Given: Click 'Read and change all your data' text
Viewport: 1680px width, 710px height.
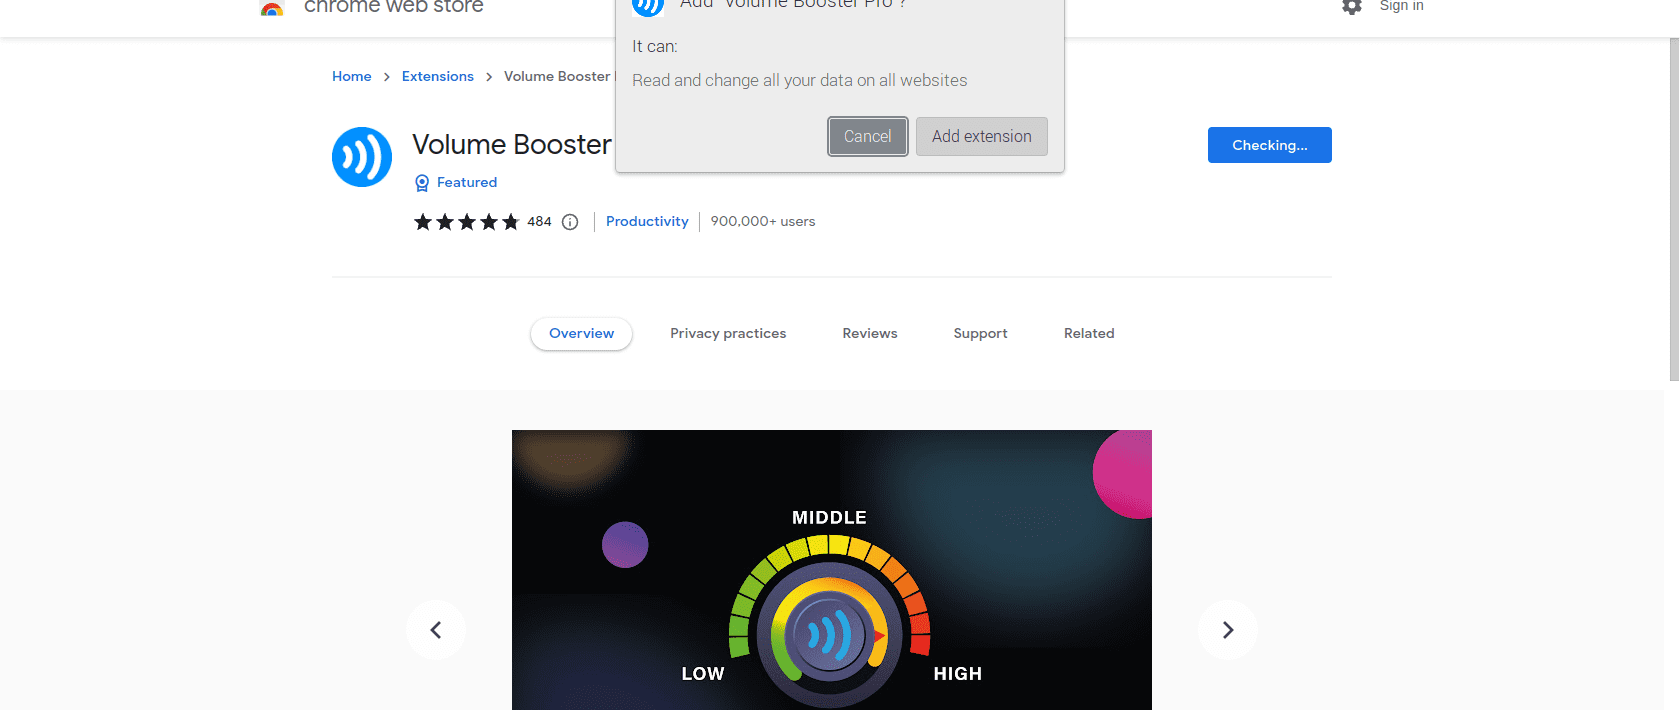Looking at the screenshot, I should click(x=800, y=81).
